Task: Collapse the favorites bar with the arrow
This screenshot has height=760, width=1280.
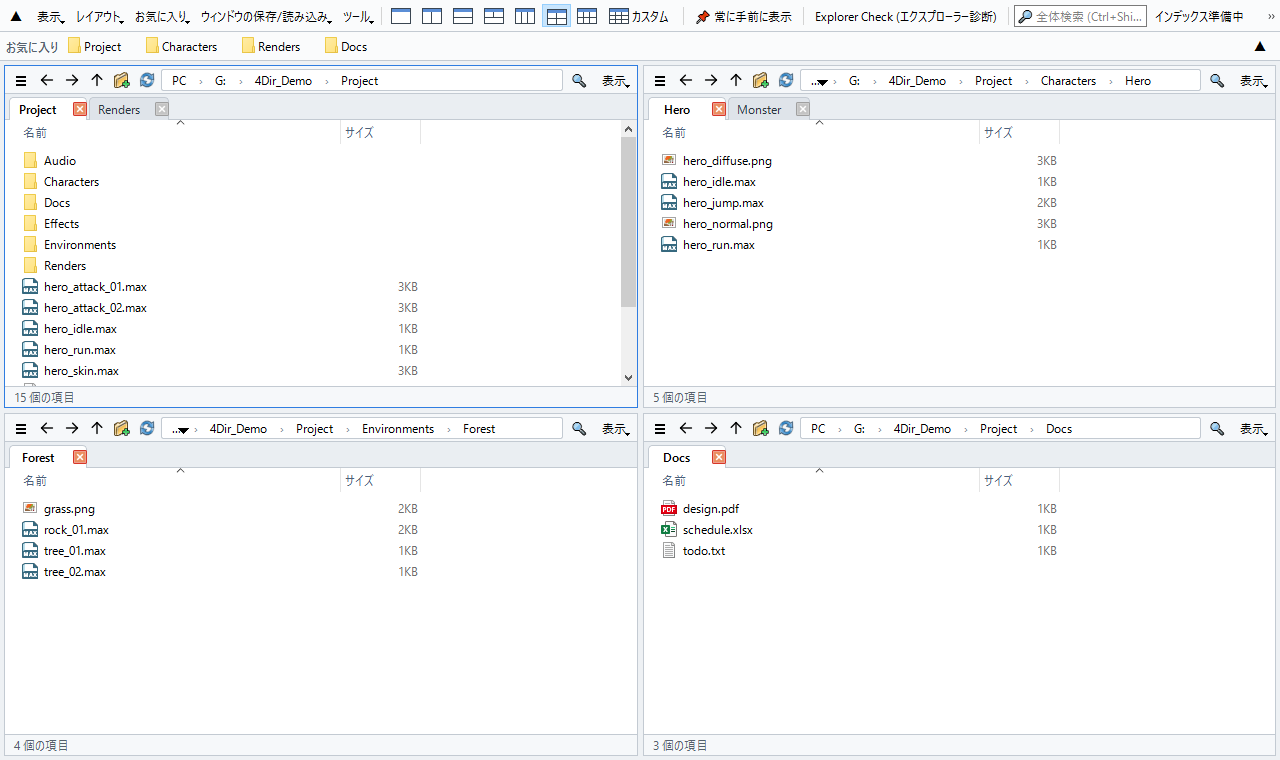Action: click(1260, 46)
